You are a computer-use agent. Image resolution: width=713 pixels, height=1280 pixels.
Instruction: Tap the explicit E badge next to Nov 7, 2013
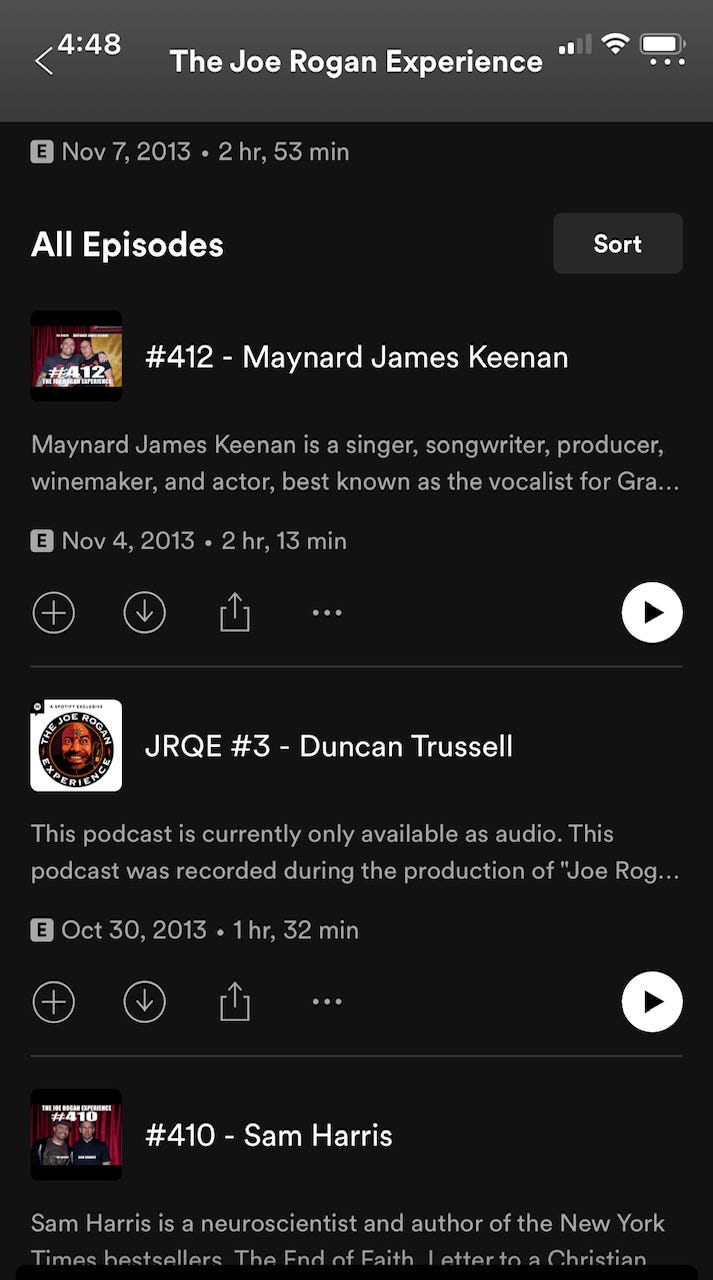(x=42, y=152)
